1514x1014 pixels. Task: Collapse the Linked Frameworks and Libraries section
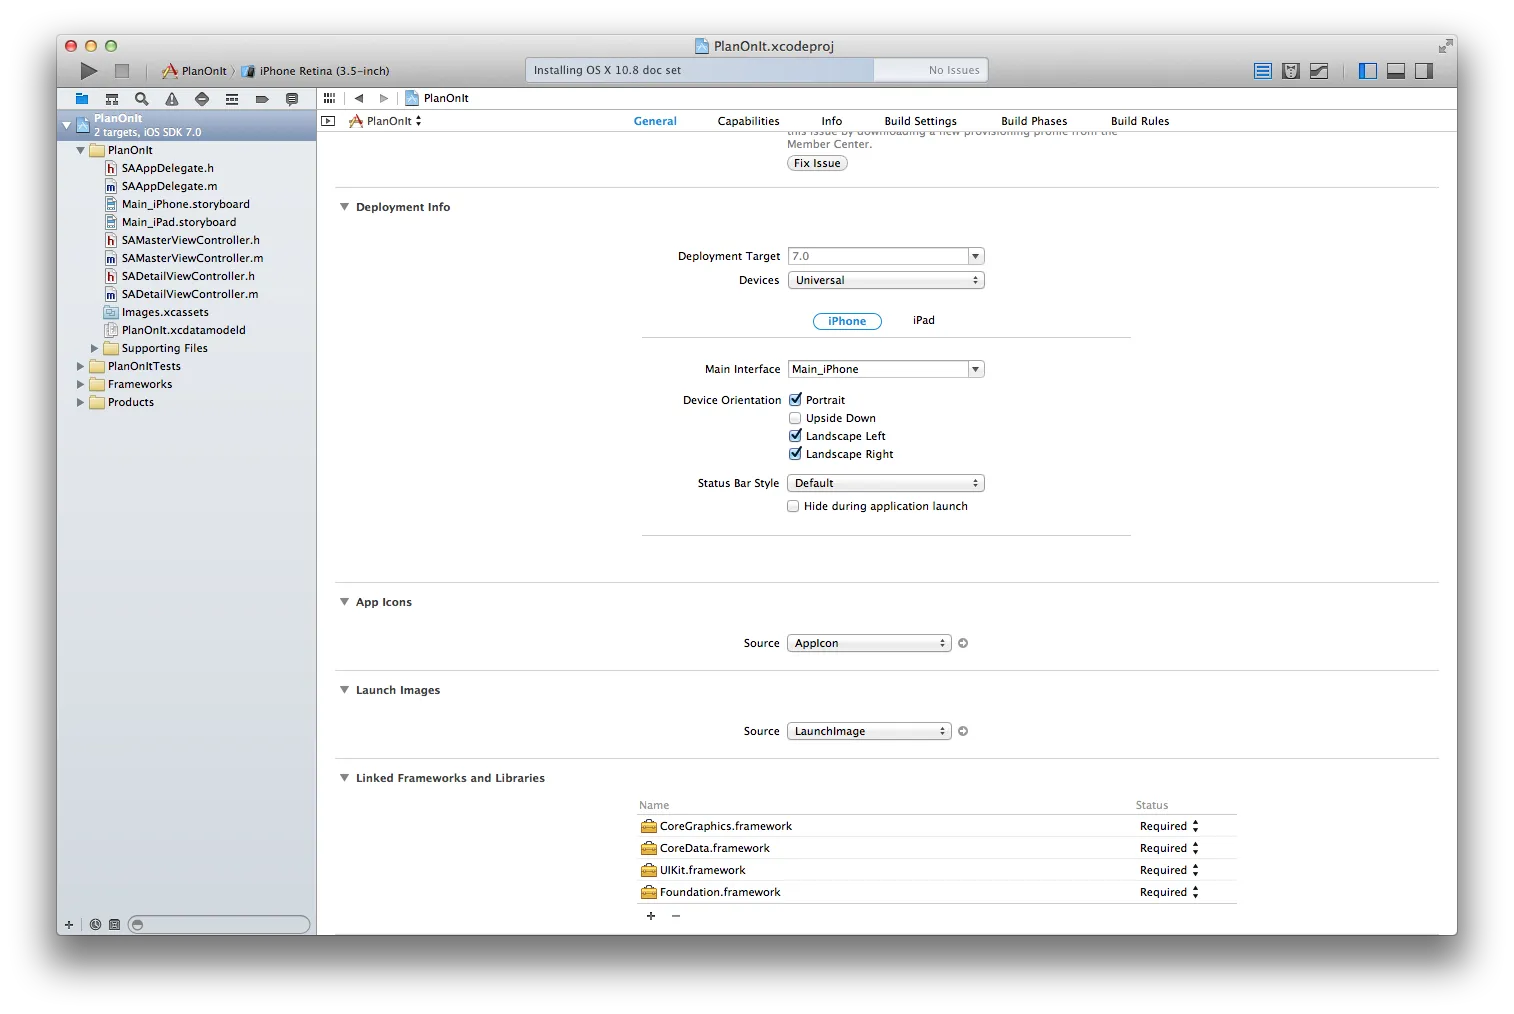point(345,778)
